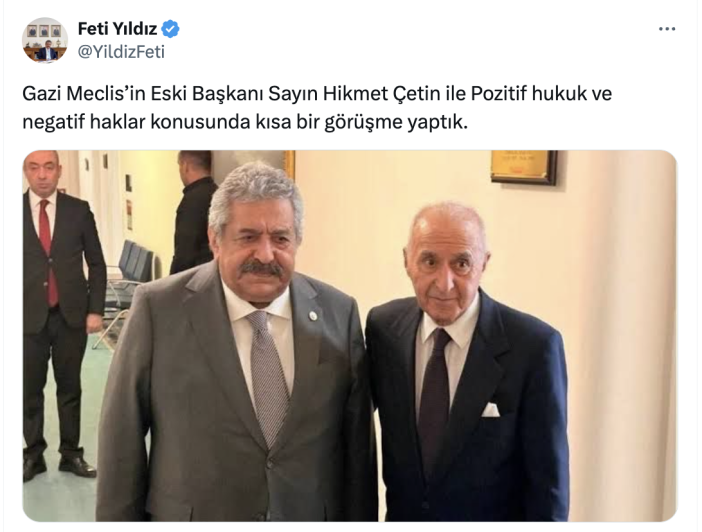The image size is (702, 532).
Task: Open the attached photo of two men
Action: (x=350, y=336)
